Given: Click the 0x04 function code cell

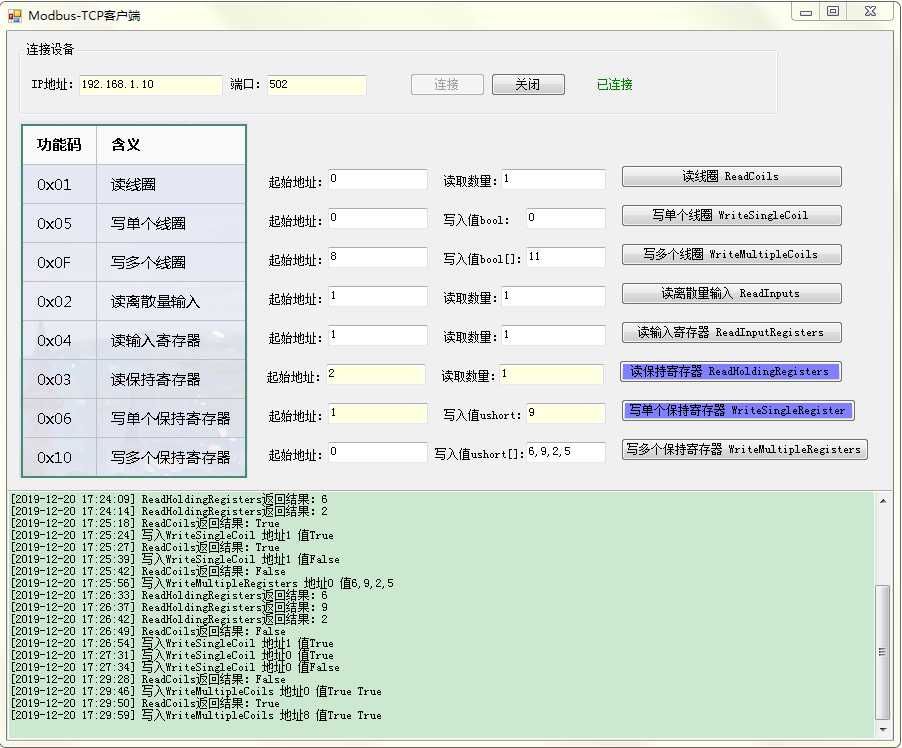Looking at the screenshot, I should point(59,341).
